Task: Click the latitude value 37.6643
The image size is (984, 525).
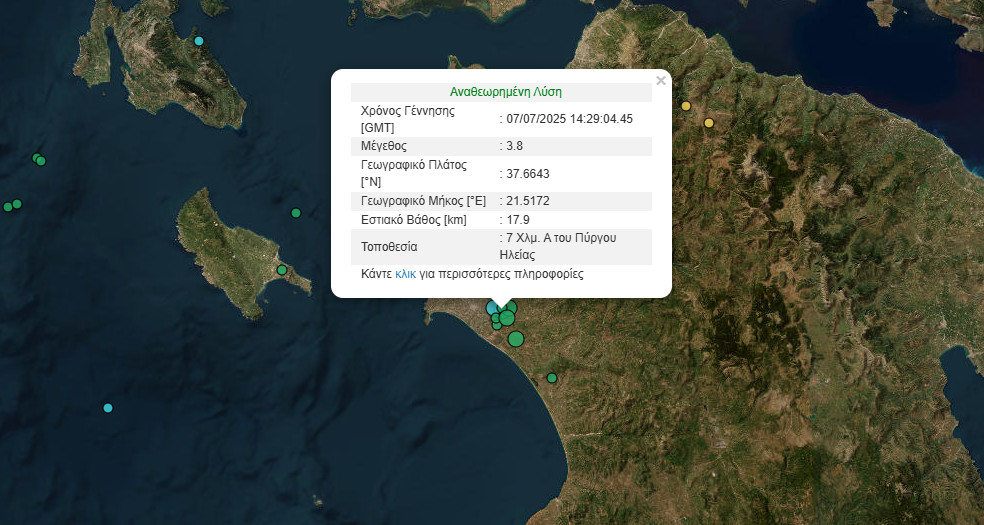Action: pos(528,173)
